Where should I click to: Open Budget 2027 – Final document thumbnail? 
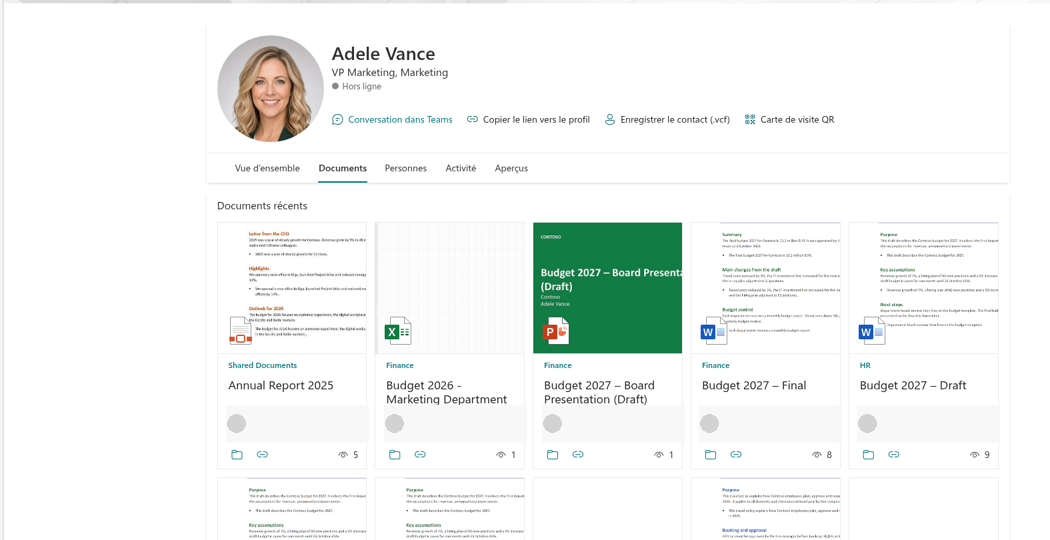766,288
